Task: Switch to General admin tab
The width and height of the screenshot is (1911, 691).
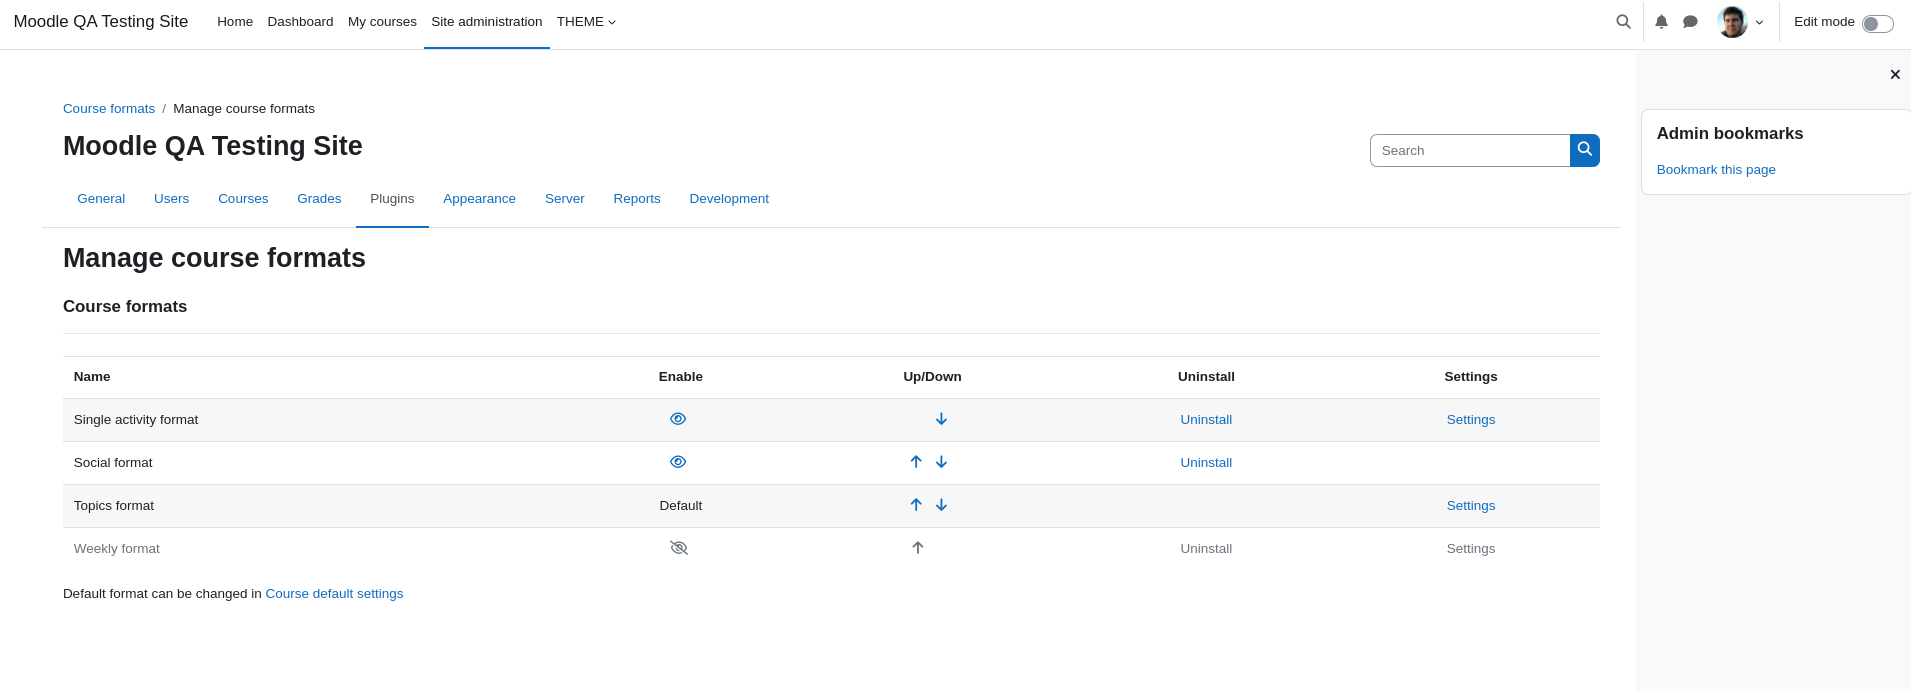Action: coord(101,199)
